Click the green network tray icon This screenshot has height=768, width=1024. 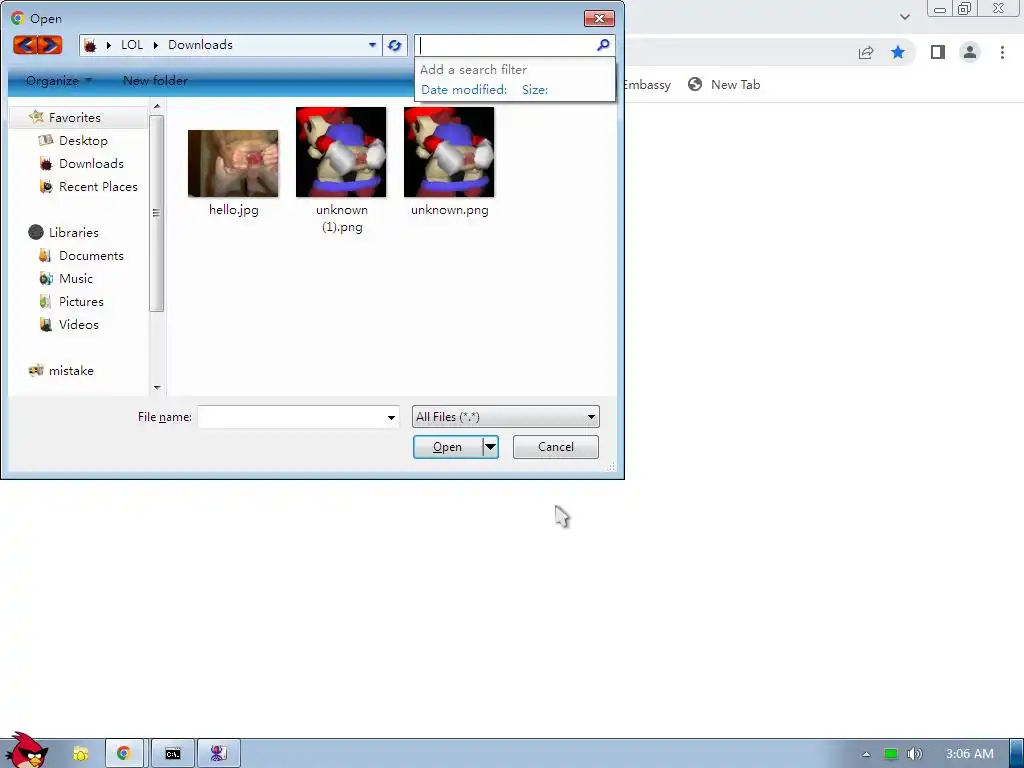(891, 754)
